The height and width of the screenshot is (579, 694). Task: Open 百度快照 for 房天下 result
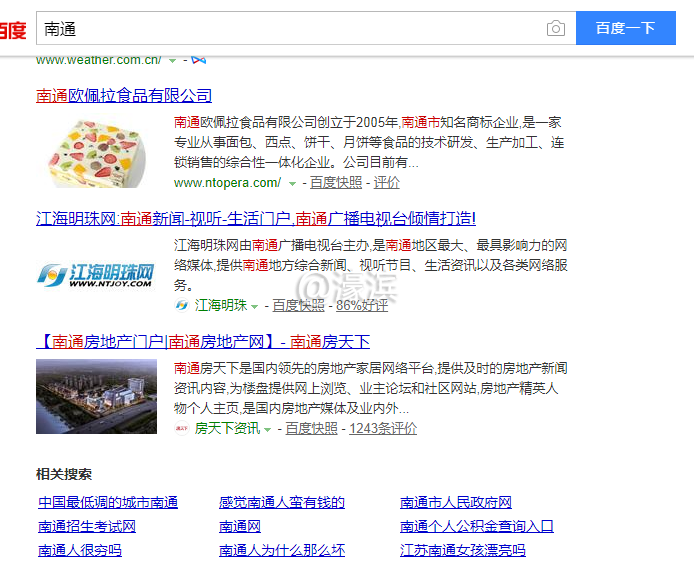(311, 428)
